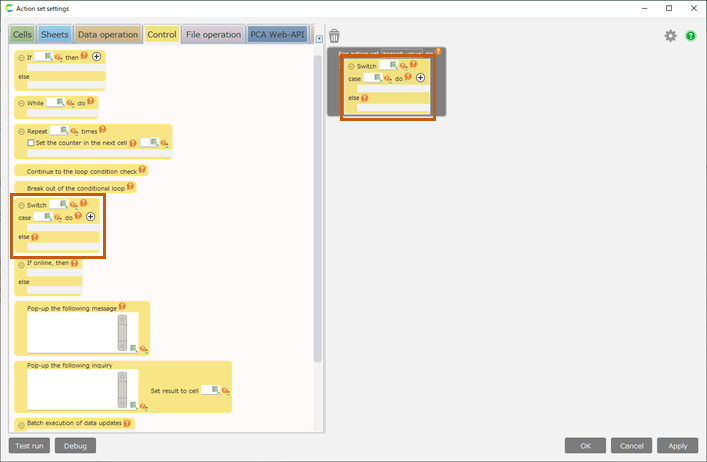The image size is (707, 462).
Task: Open the tab overflow dropdown arrow
Action: [319, 39]
